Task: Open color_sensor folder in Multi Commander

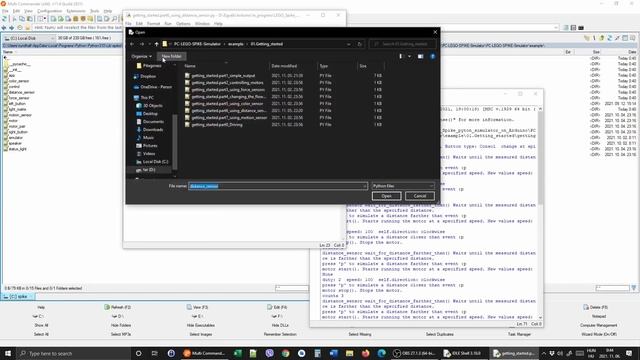Action: 19,81
